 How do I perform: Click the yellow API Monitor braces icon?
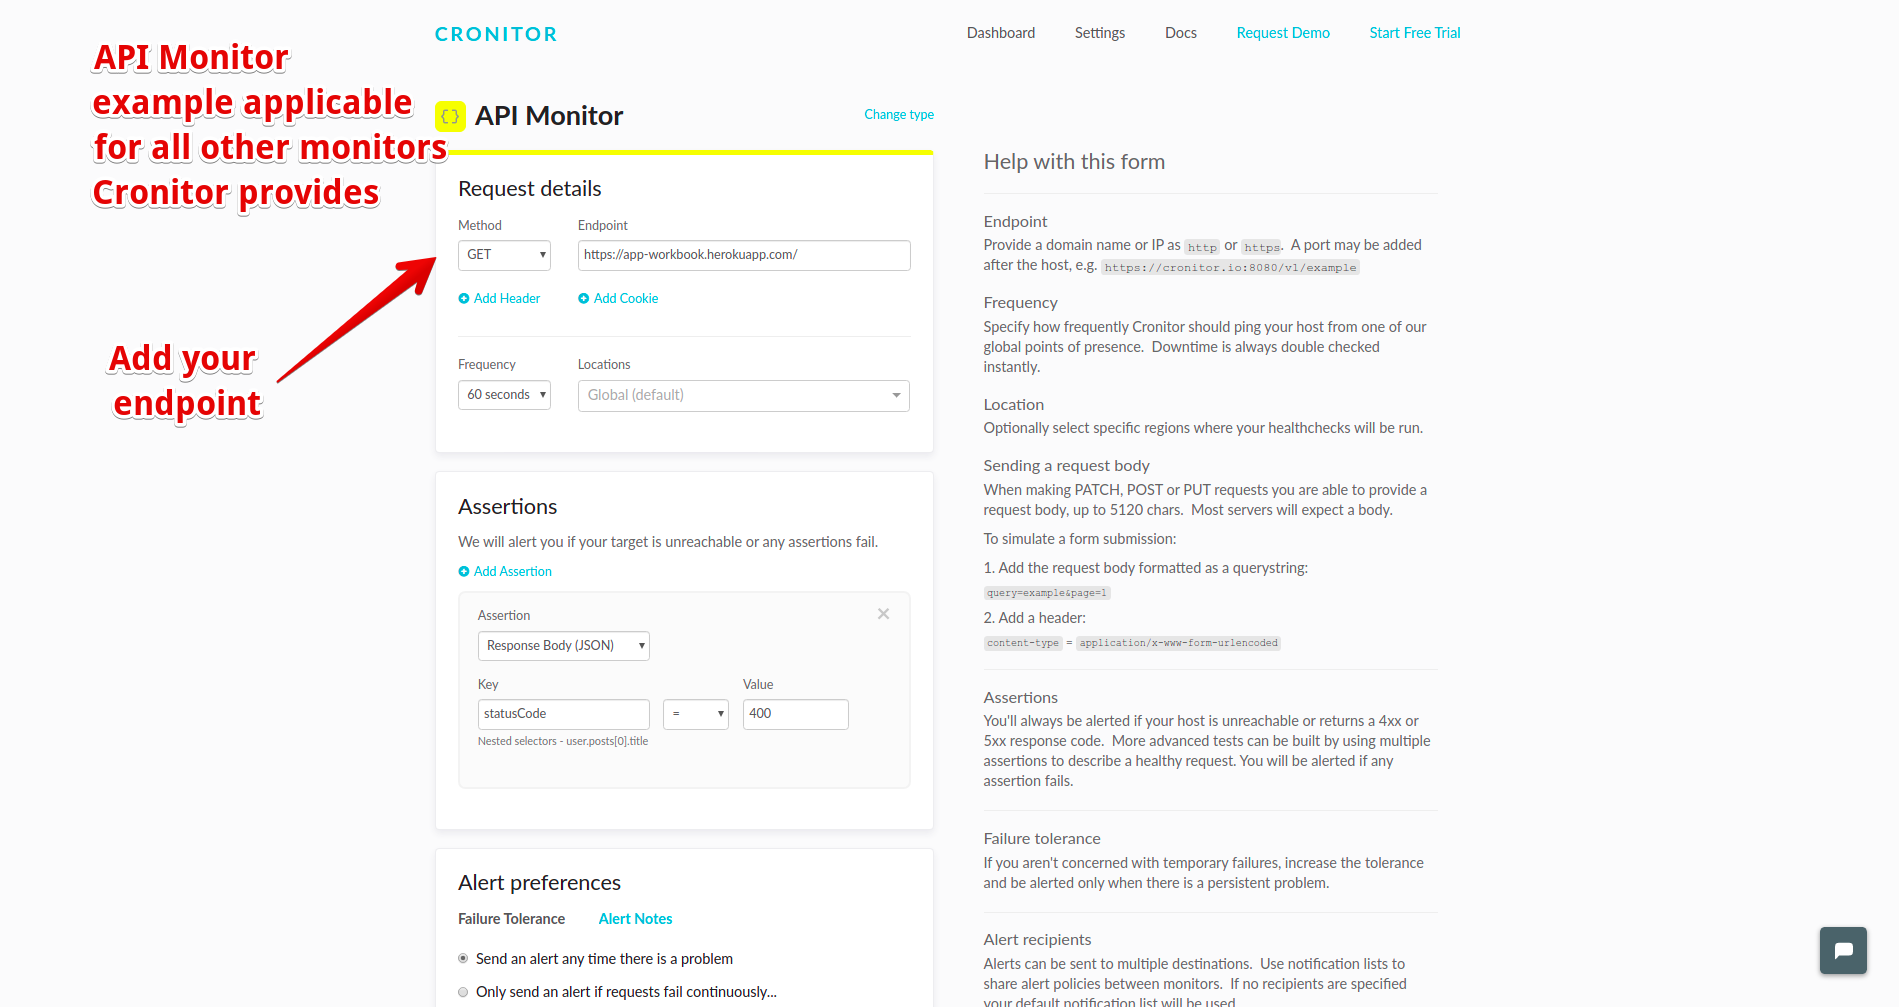[450, 116]
